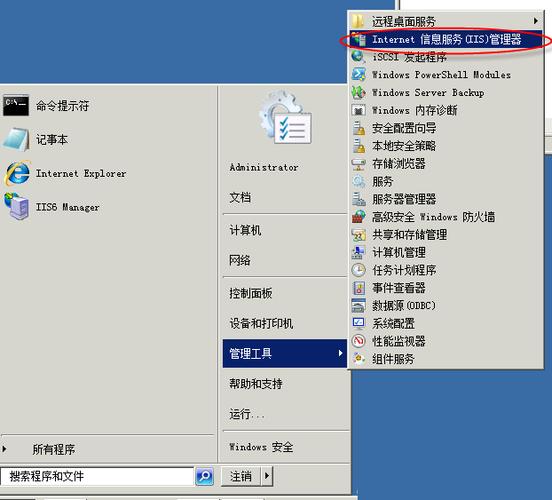Select 网络 in the Start menu
552x500 pixels.
pyautogui.click(x=240, y=261)
